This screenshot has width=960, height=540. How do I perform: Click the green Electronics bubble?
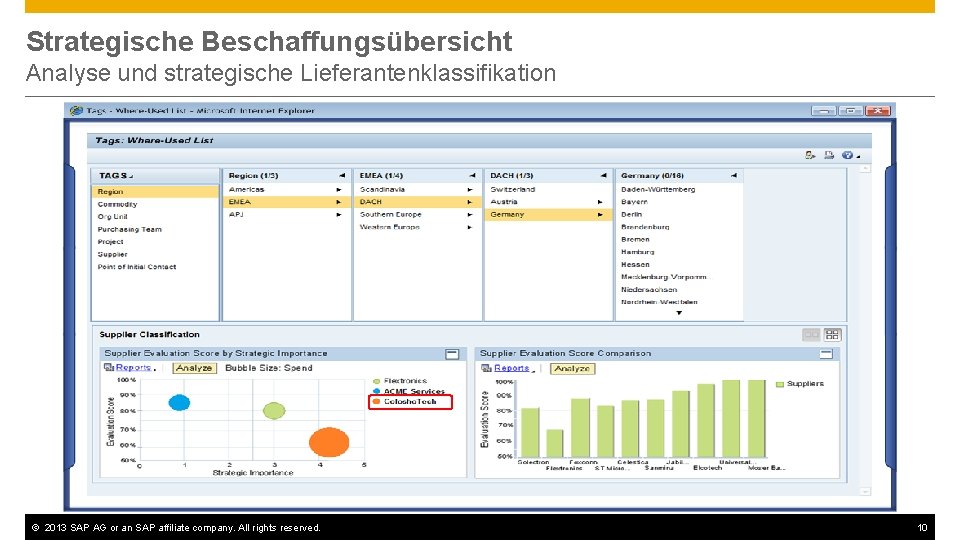pos(274,411)
